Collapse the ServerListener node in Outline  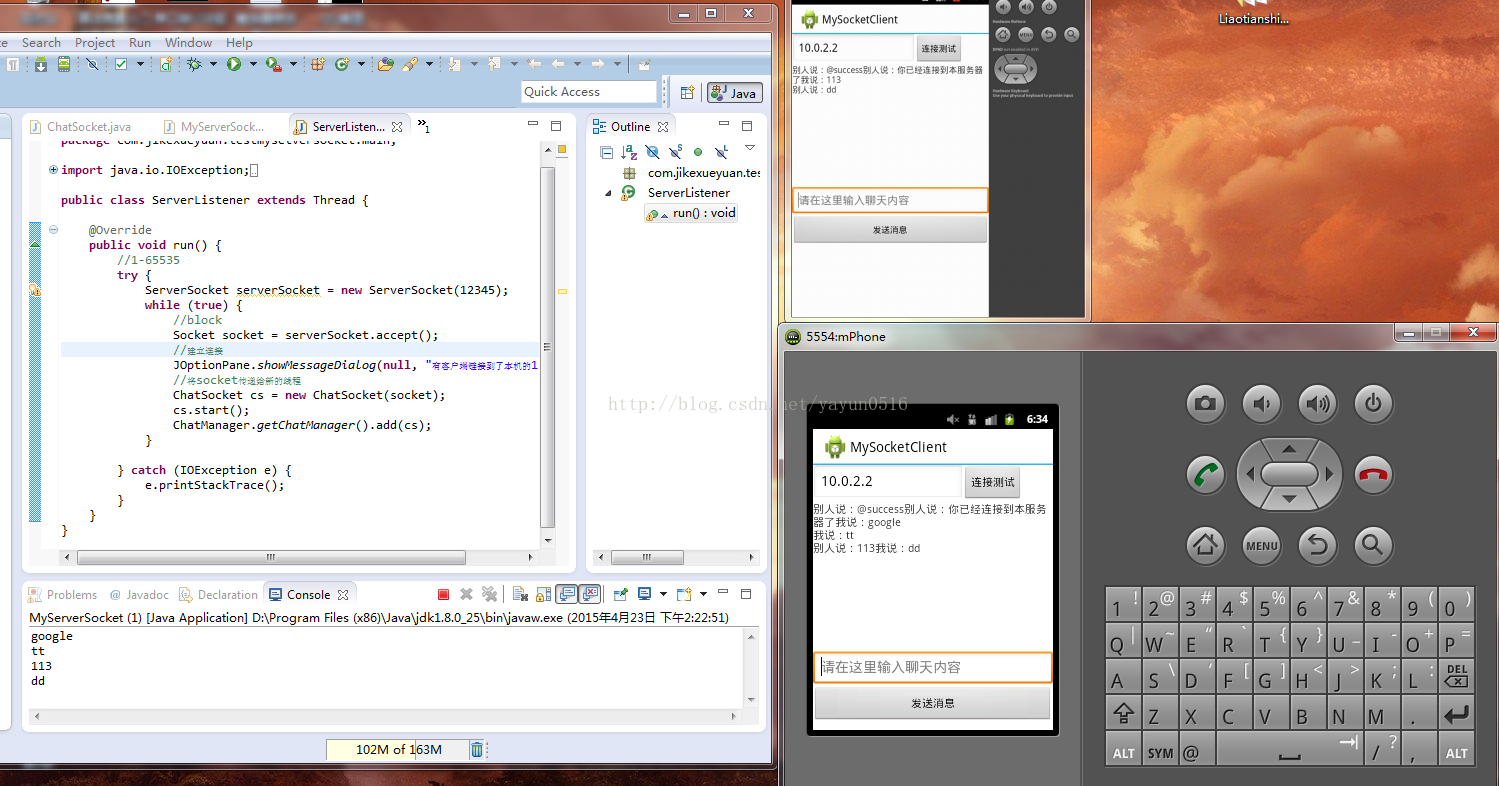click(608, 193)
